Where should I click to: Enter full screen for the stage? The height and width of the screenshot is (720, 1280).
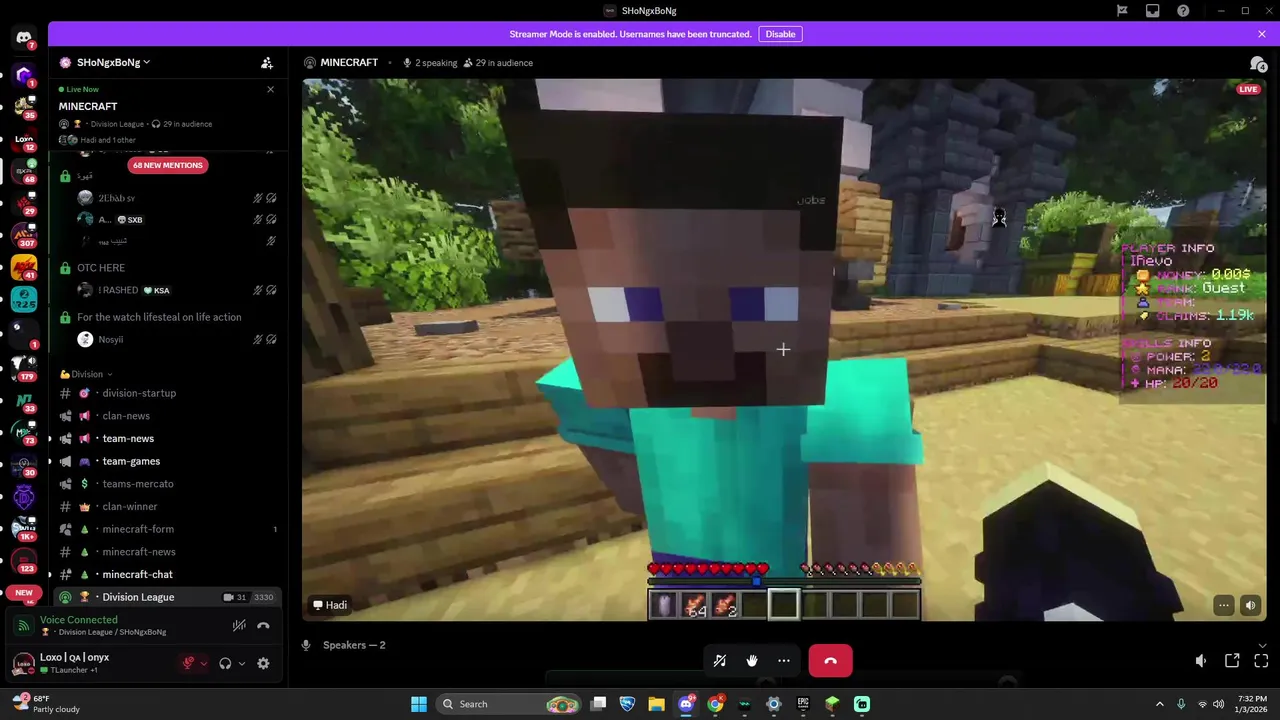coord(1261,661)
